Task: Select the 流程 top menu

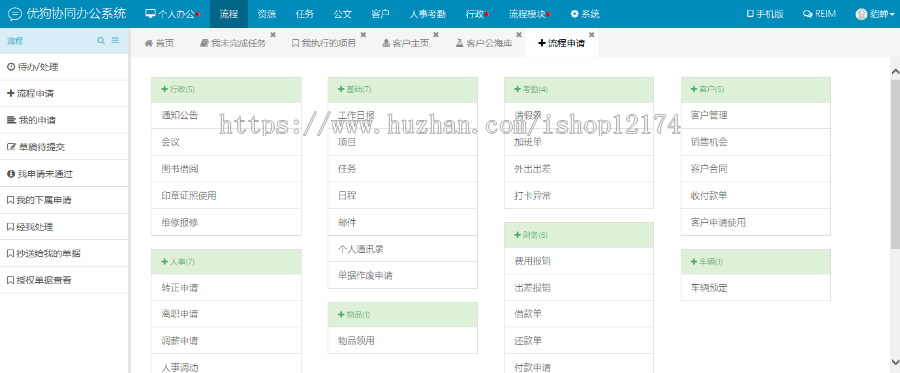Action: click(x=229, y=14)
